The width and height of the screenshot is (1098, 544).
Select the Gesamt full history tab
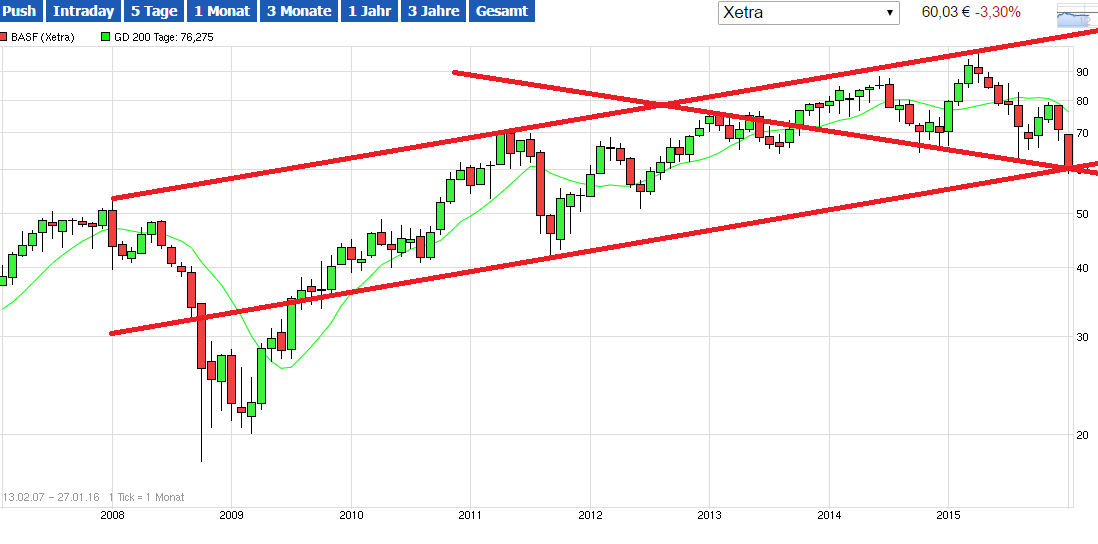(502, 11)
